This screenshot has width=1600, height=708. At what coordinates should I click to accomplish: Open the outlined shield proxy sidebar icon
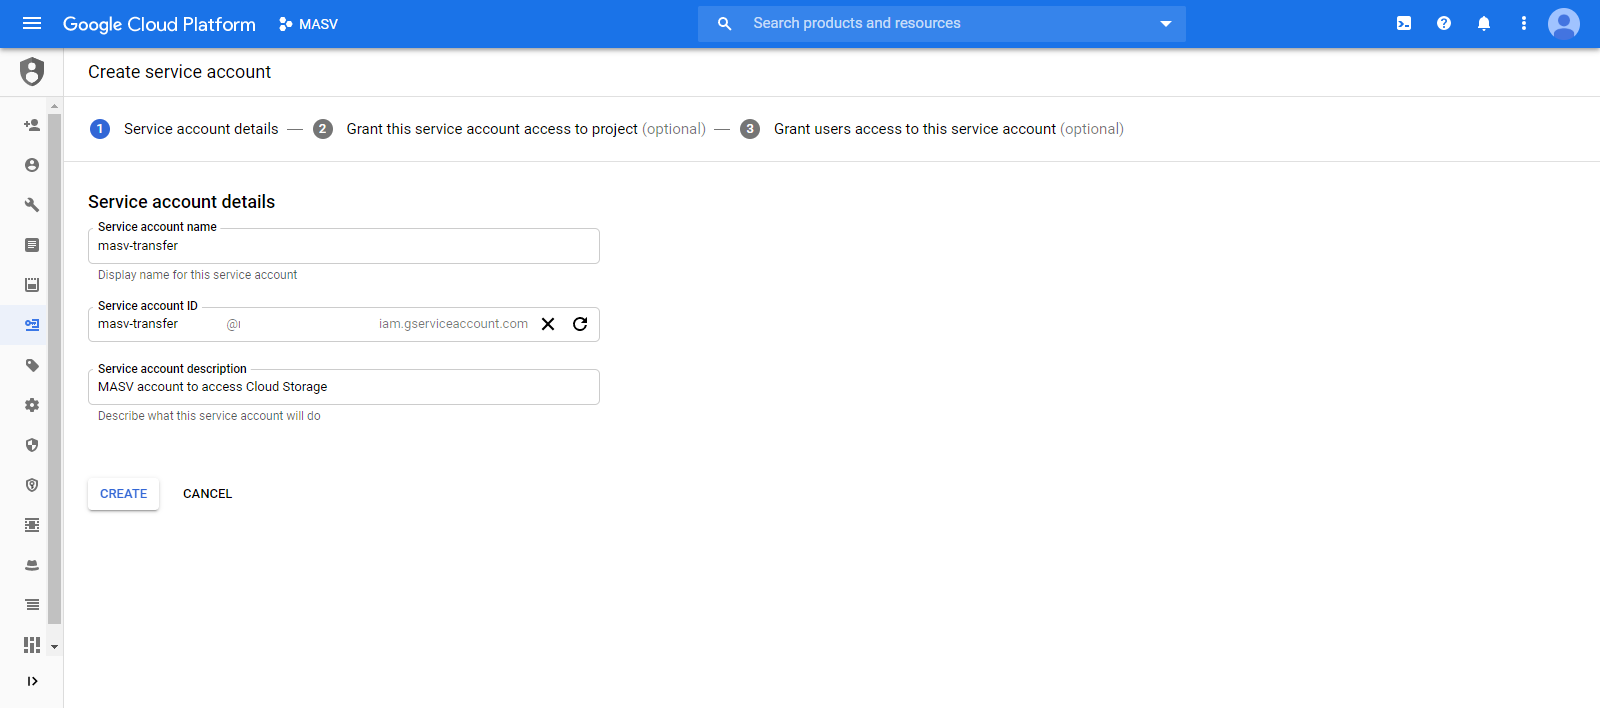[x=32, y=485]
